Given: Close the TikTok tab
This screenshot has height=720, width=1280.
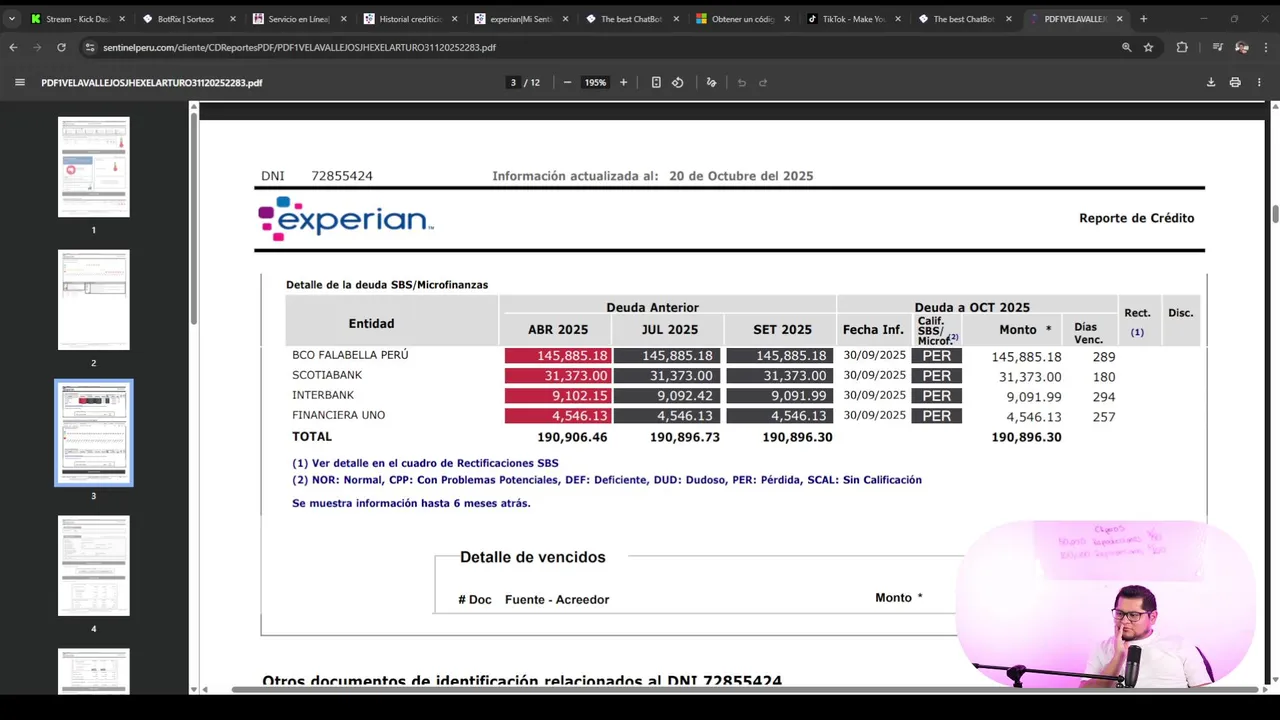Looking at the screenshot, I should [897, 19].
